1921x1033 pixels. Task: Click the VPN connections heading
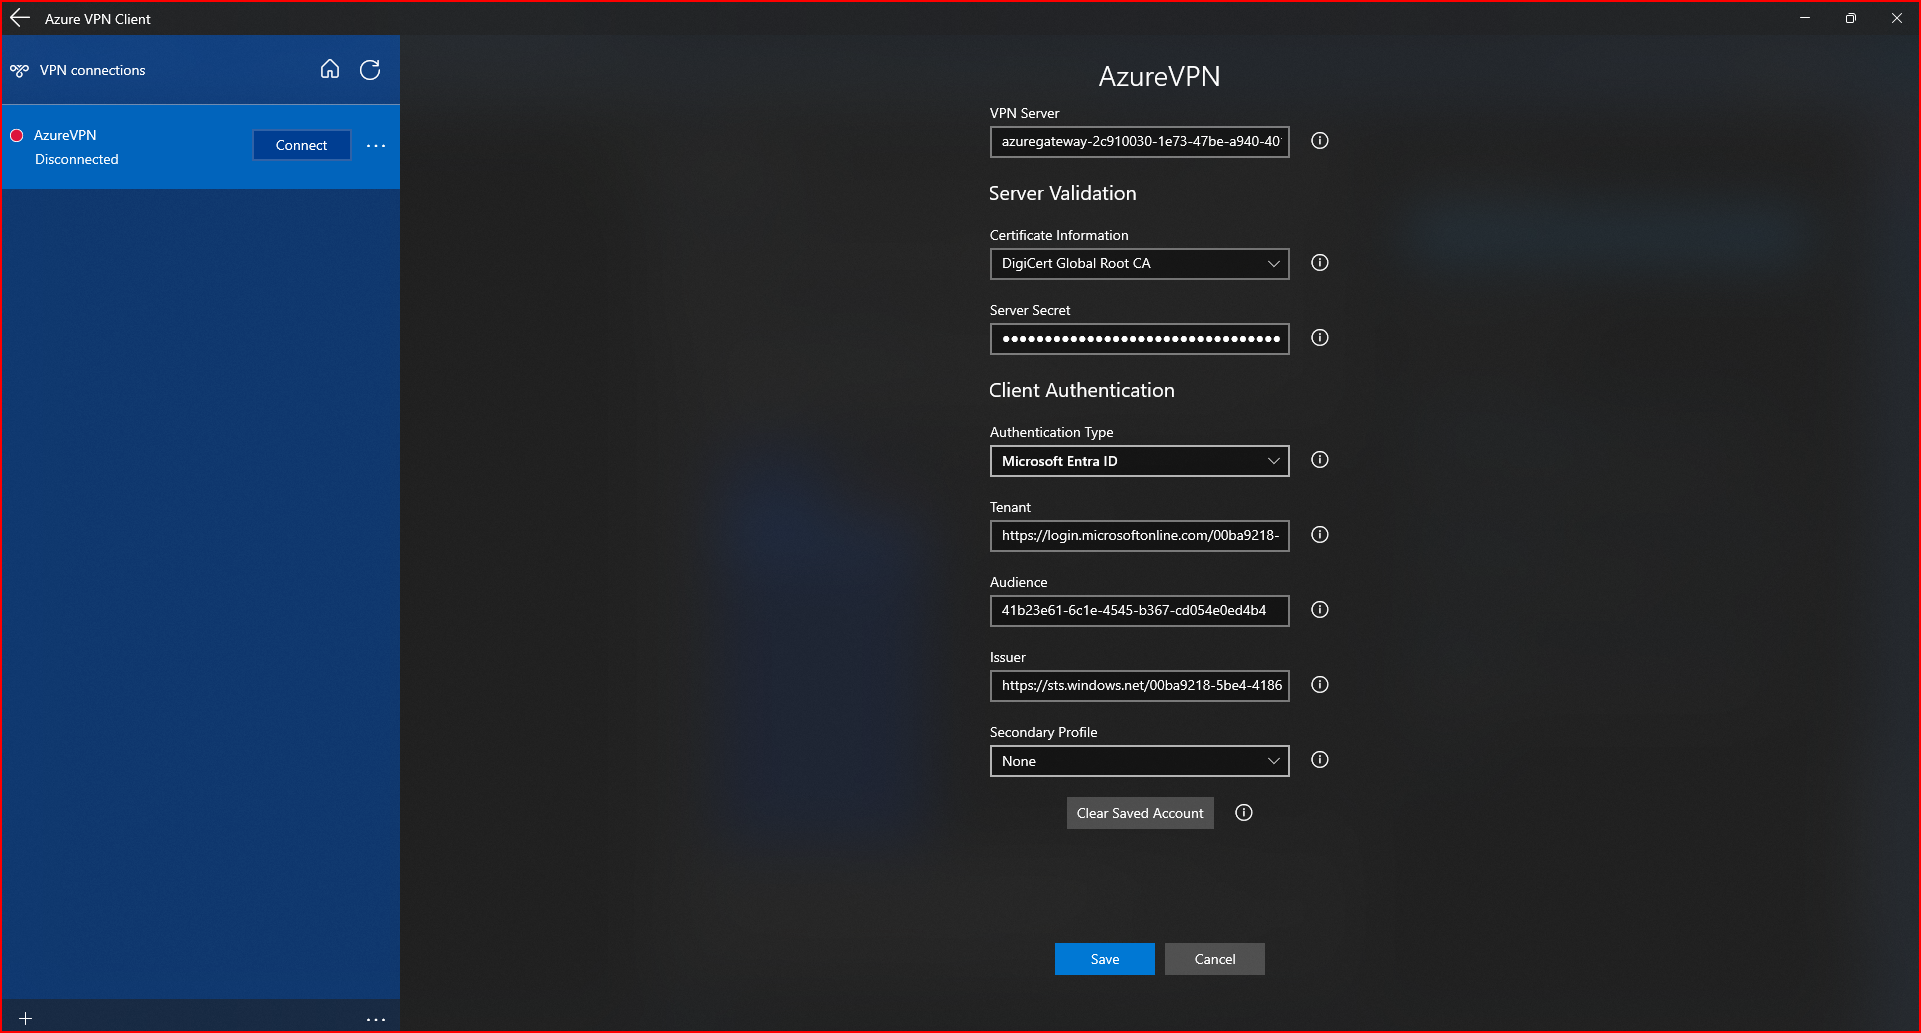pyautogui.click(x=92, y=70)
